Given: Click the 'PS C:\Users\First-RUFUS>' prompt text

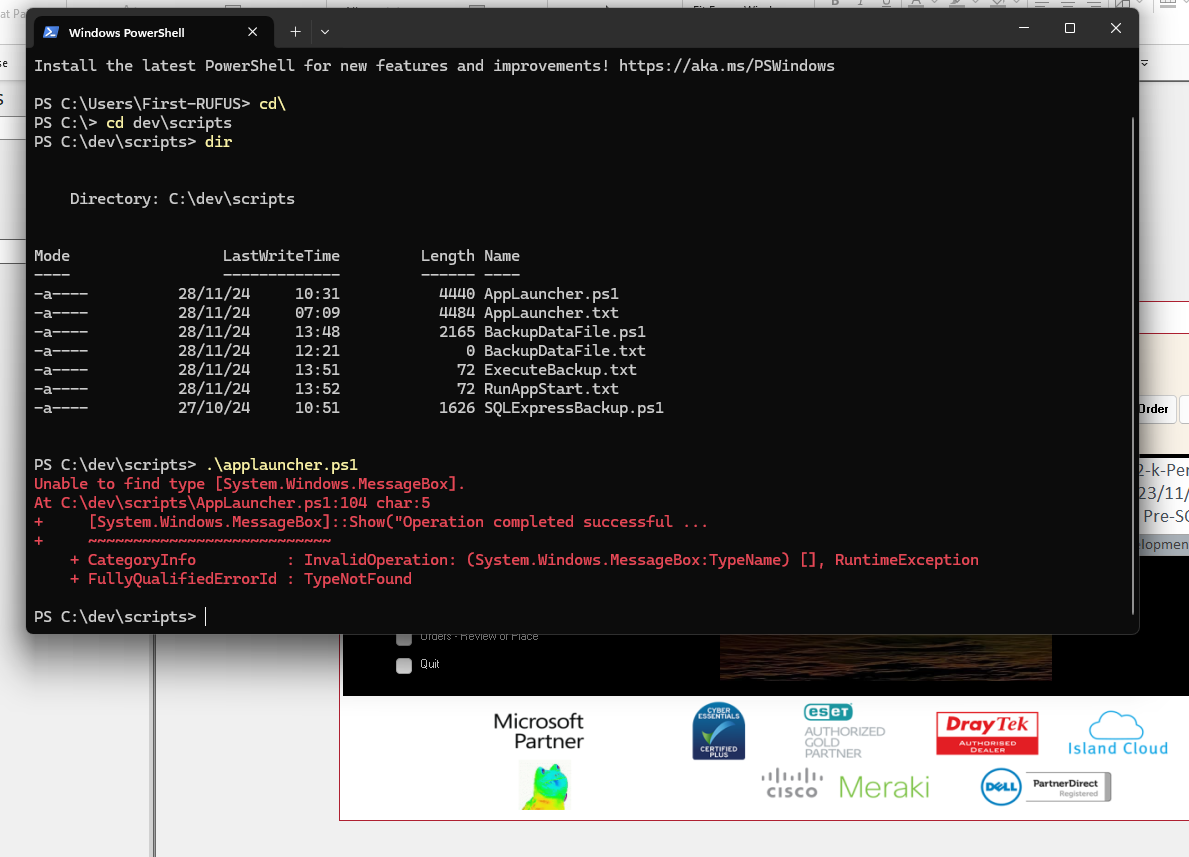Looking at the screenshot, I should click(142, 104).
